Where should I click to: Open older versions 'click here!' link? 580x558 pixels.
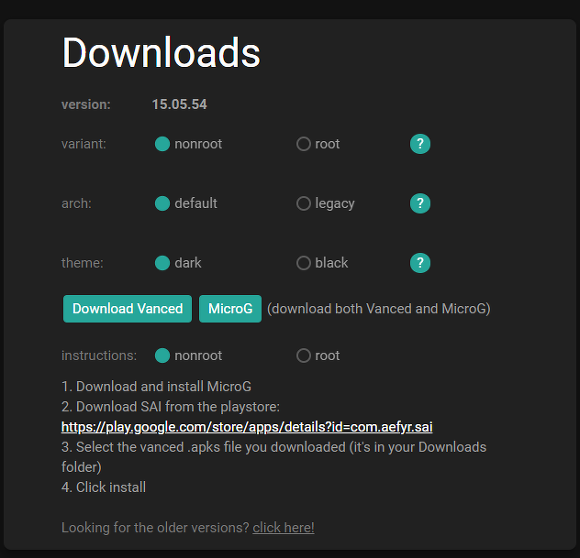pyautogui.click(x=283, y=528)
